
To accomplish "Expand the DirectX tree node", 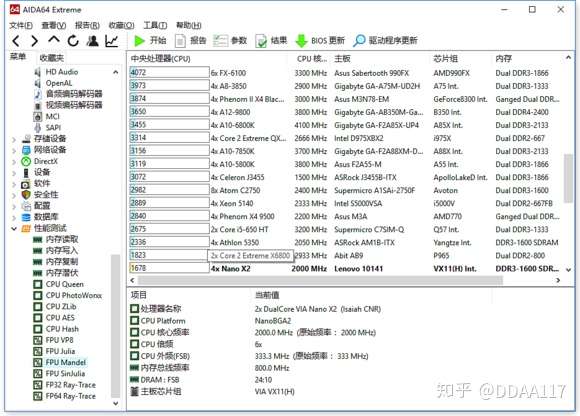I will [14, 162].
